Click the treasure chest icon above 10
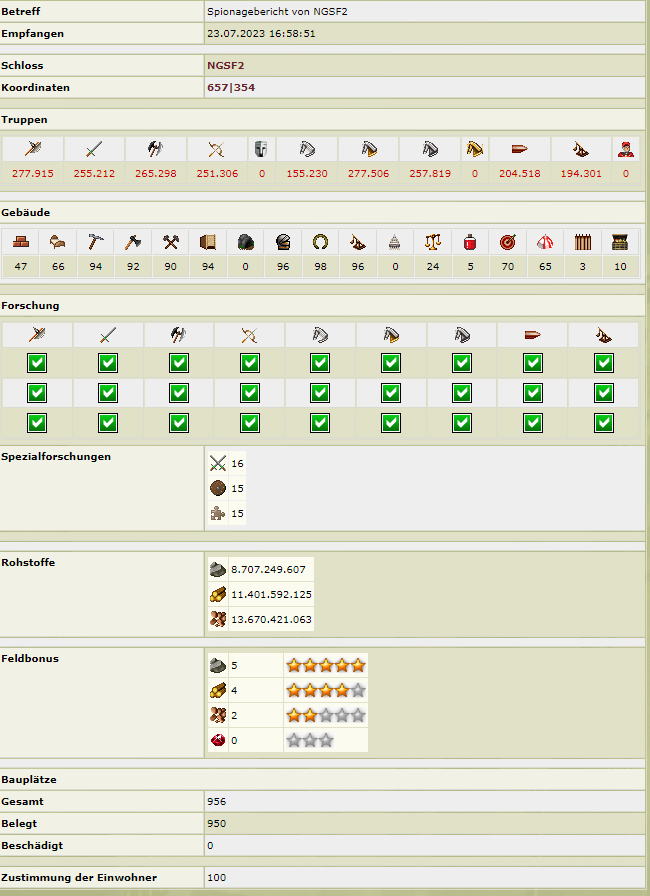 [x=620, y=242]
